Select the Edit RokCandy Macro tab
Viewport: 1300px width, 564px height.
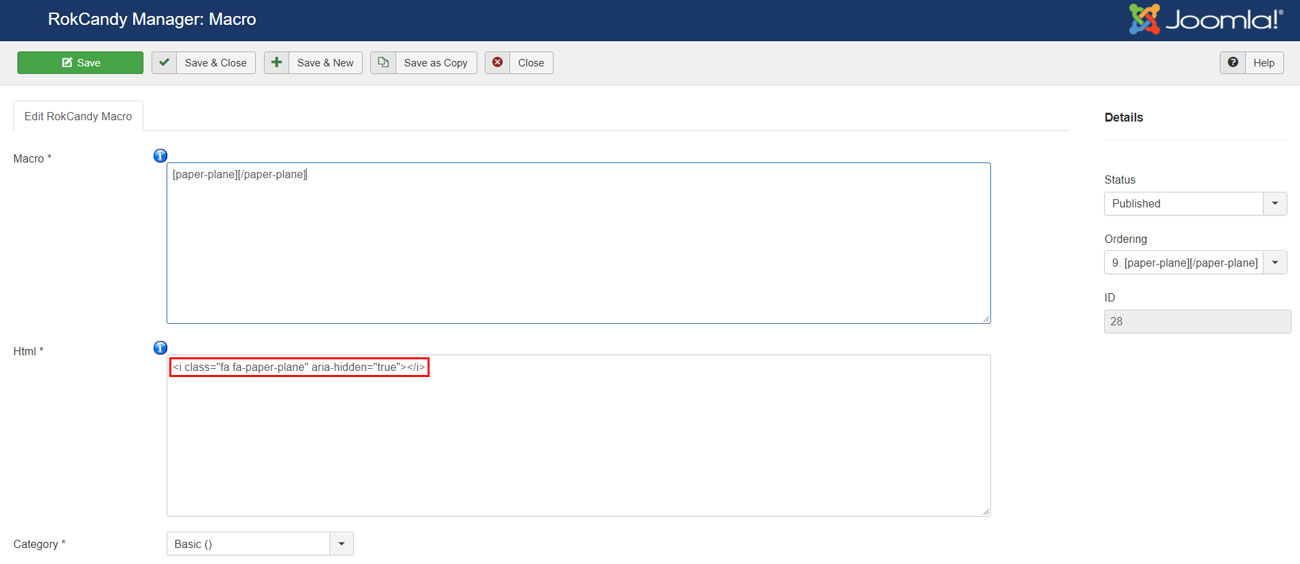pyautogui.click(x=78, y=116)
